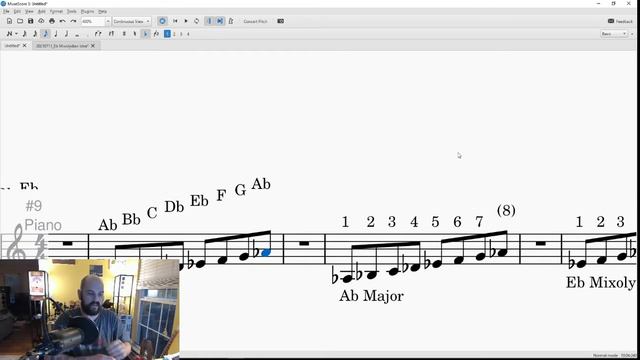Image resolution: width=640 pixels, height=360 pixels.
Task: Select the 16th note duration
Action: (35, 34)
